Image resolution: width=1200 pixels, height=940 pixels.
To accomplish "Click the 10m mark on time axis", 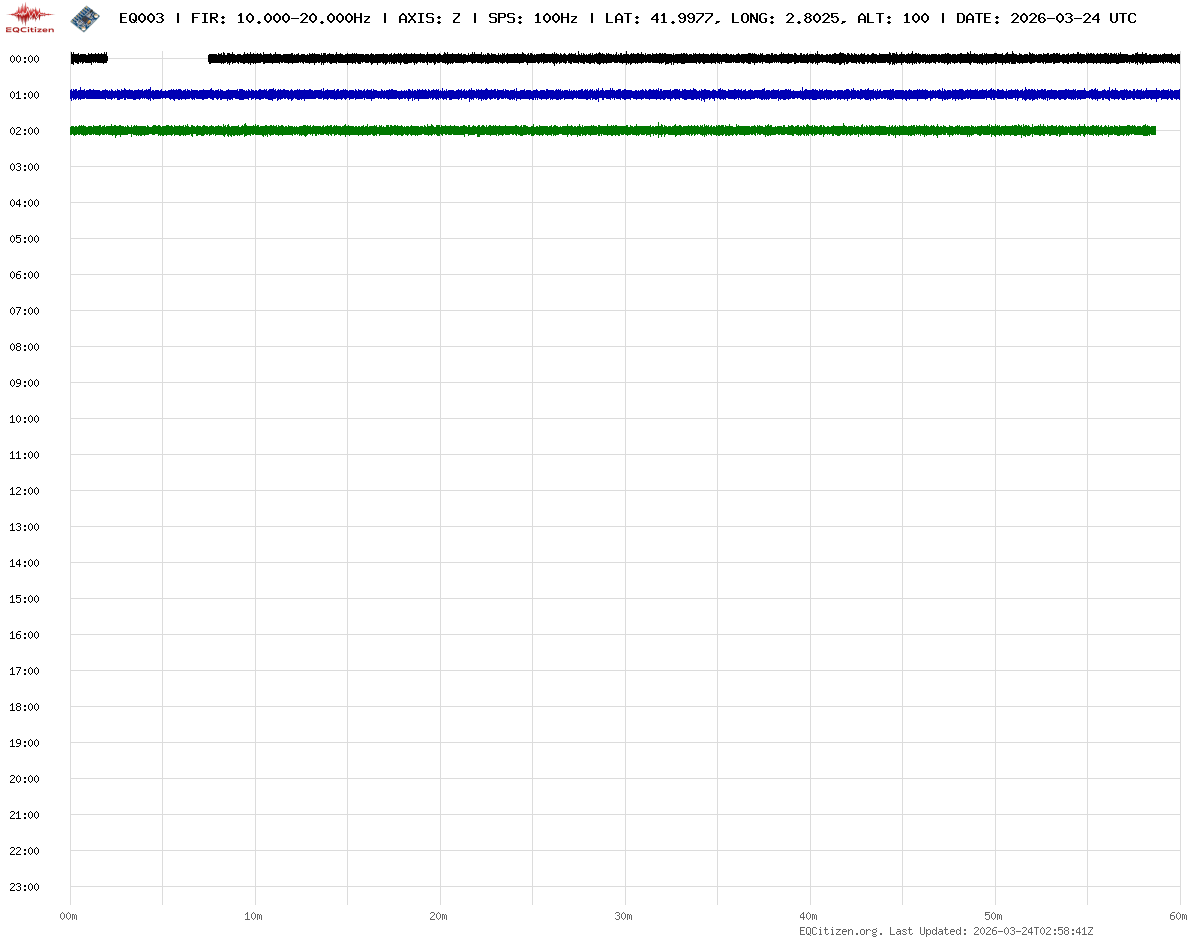I will (x=254, y=916).
